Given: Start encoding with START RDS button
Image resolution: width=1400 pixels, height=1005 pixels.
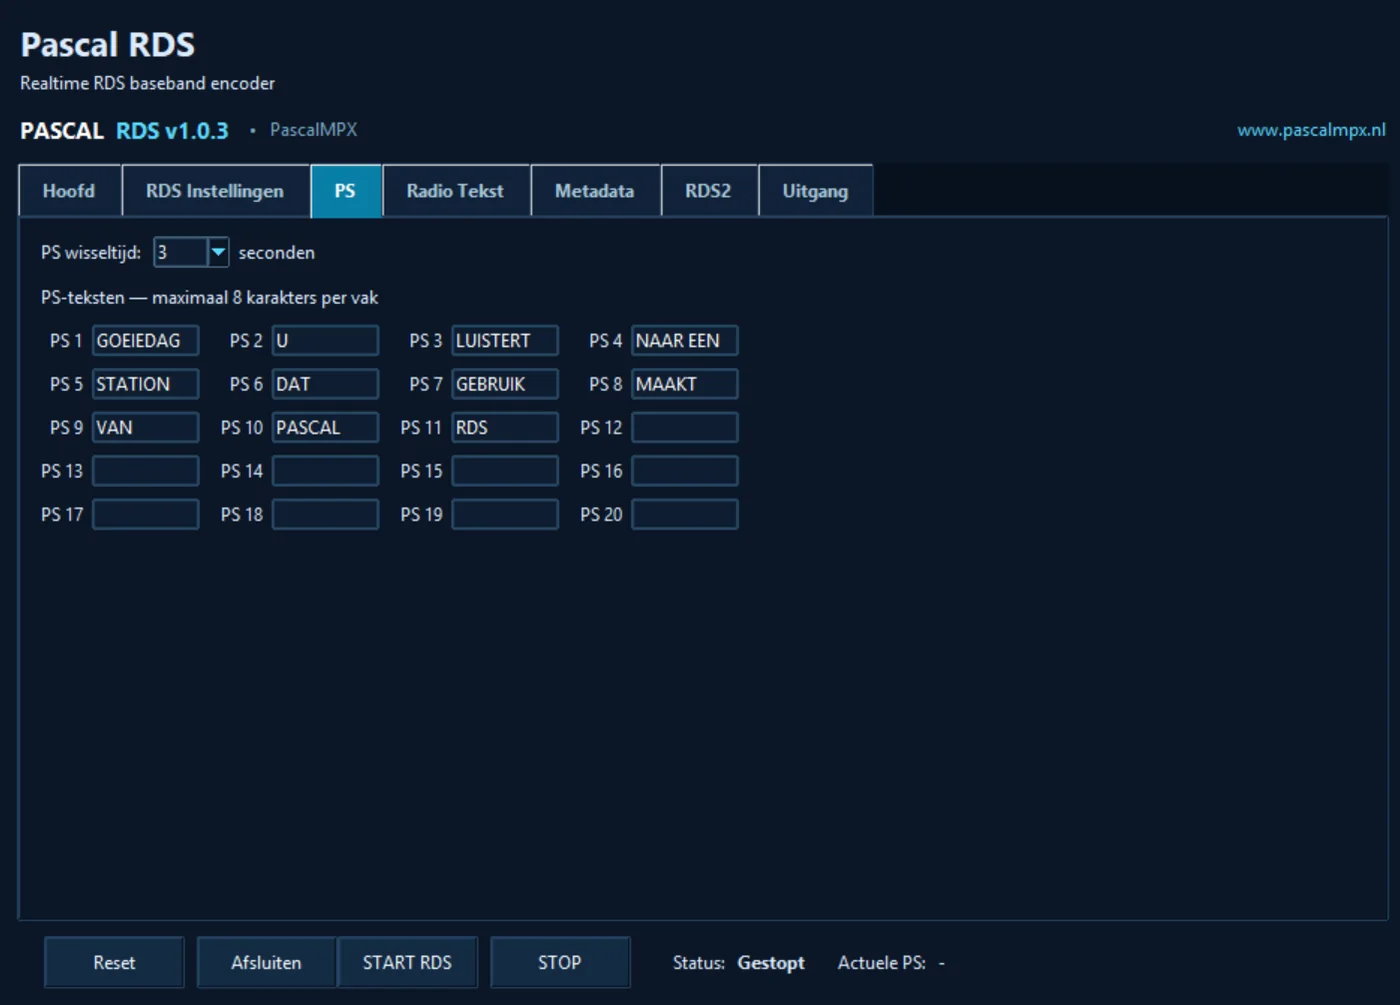Looking at the screenshot, I should tap(407, 962).
